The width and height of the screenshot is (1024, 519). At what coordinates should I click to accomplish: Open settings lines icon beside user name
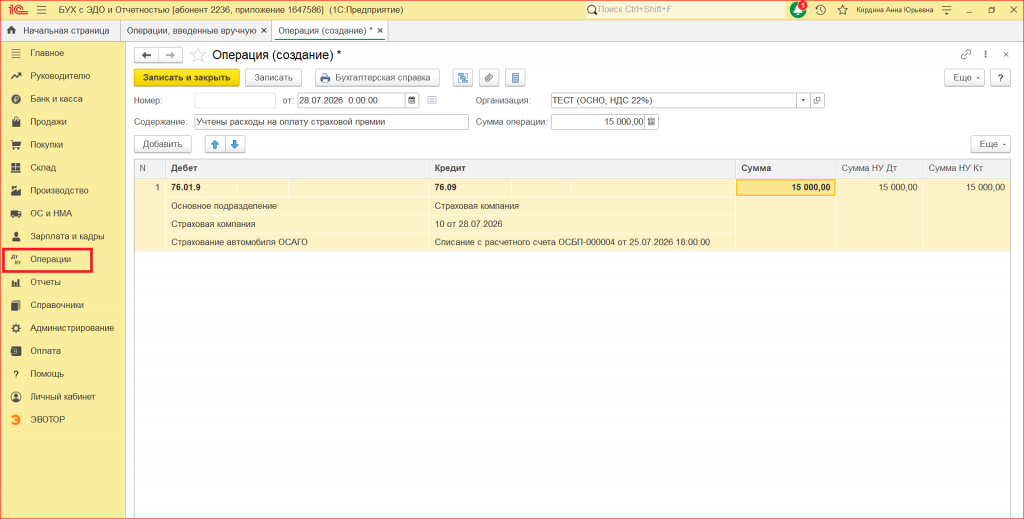coord(946,10)
